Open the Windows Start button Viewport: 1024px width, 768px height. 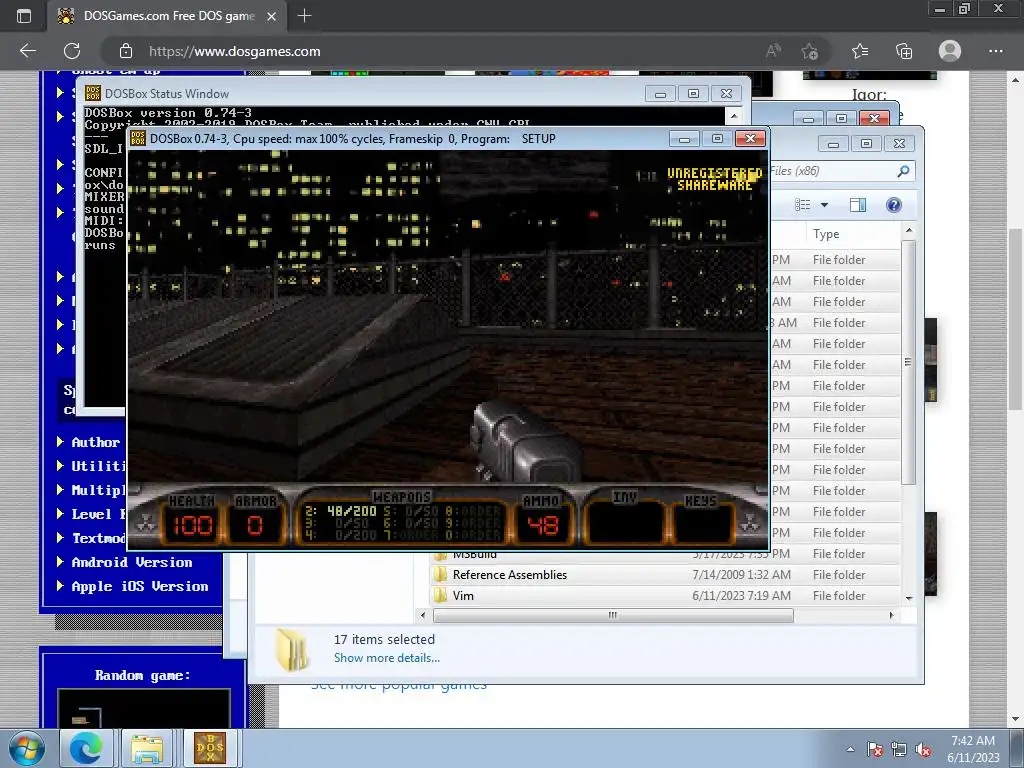coord(26,748)
